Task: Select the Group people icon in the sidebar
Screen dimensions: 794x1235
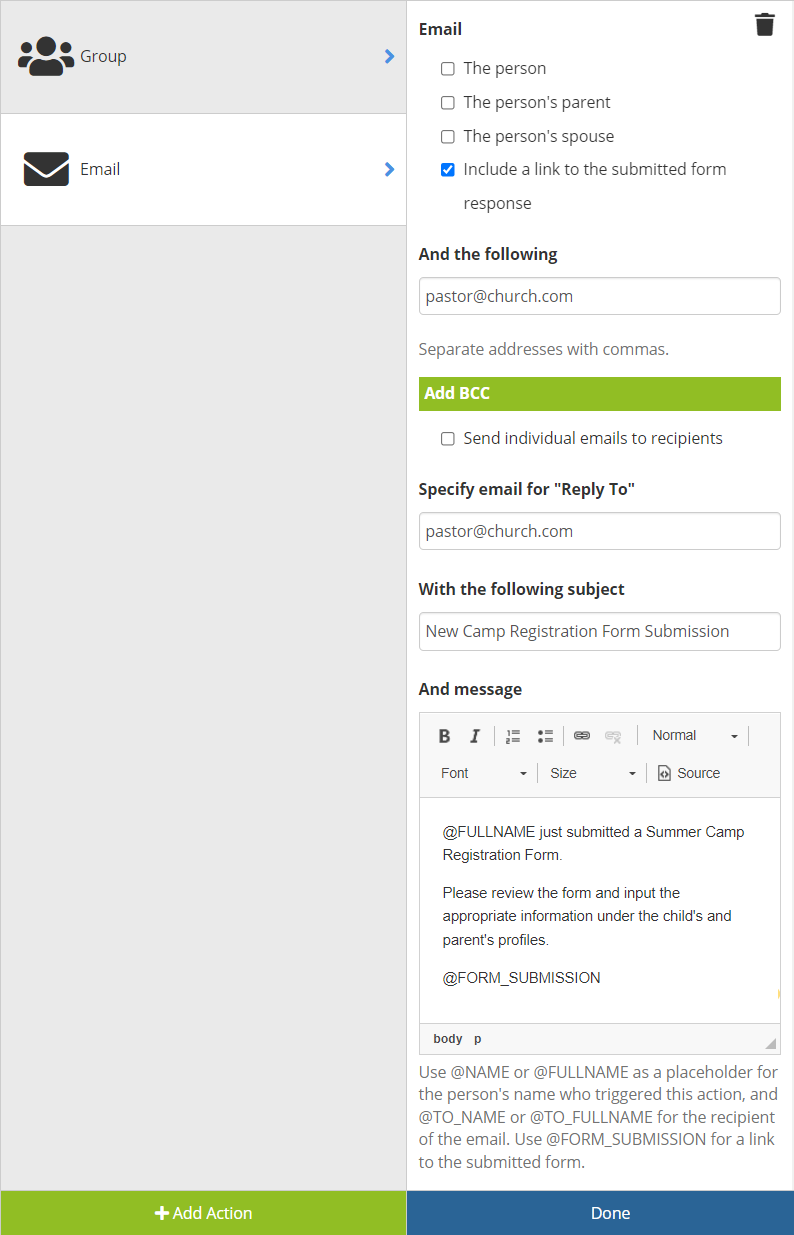Action: [x=46, y=56]
